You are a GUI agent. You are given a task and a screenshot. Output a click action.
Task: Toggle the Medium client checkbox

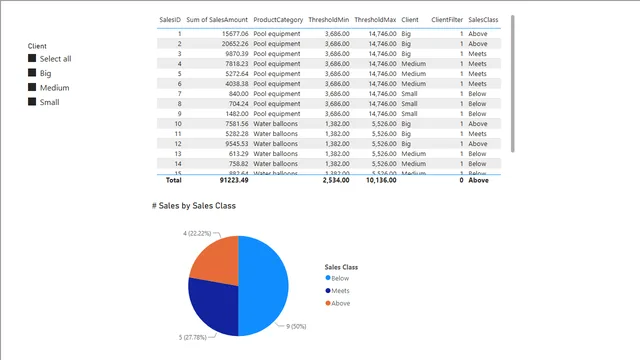[x=32, y=87]
